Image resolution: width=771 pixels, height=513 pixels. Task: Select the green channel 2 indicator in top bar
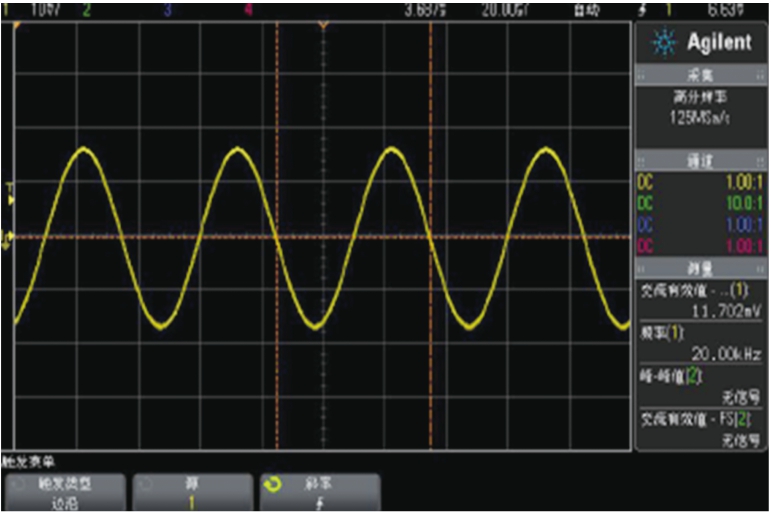[85, 10]
